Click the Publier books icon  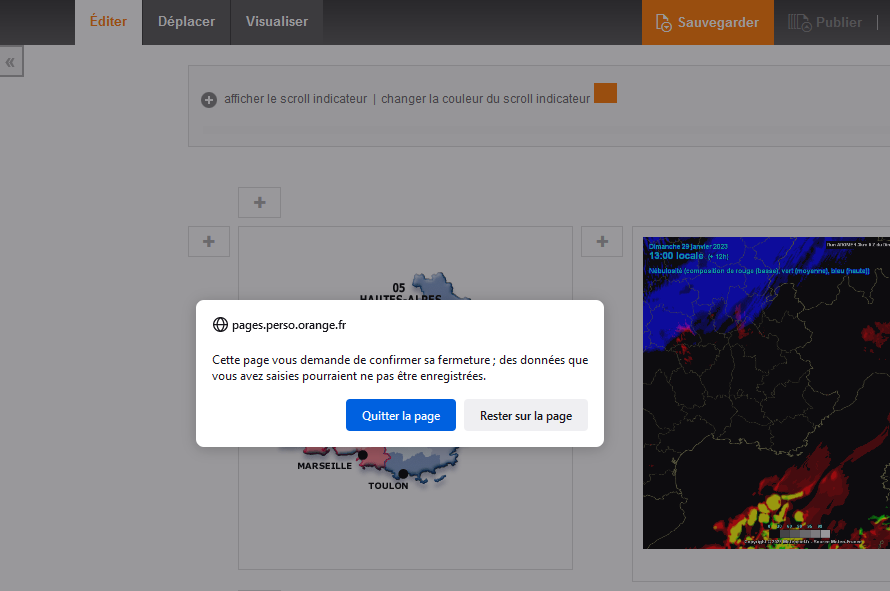click(x=800, y=23)
